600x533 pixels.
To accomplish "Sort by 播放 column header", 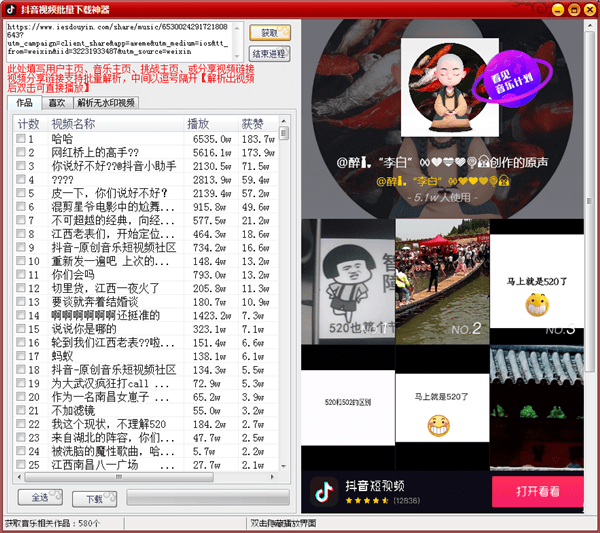I will tap(210, 124).
